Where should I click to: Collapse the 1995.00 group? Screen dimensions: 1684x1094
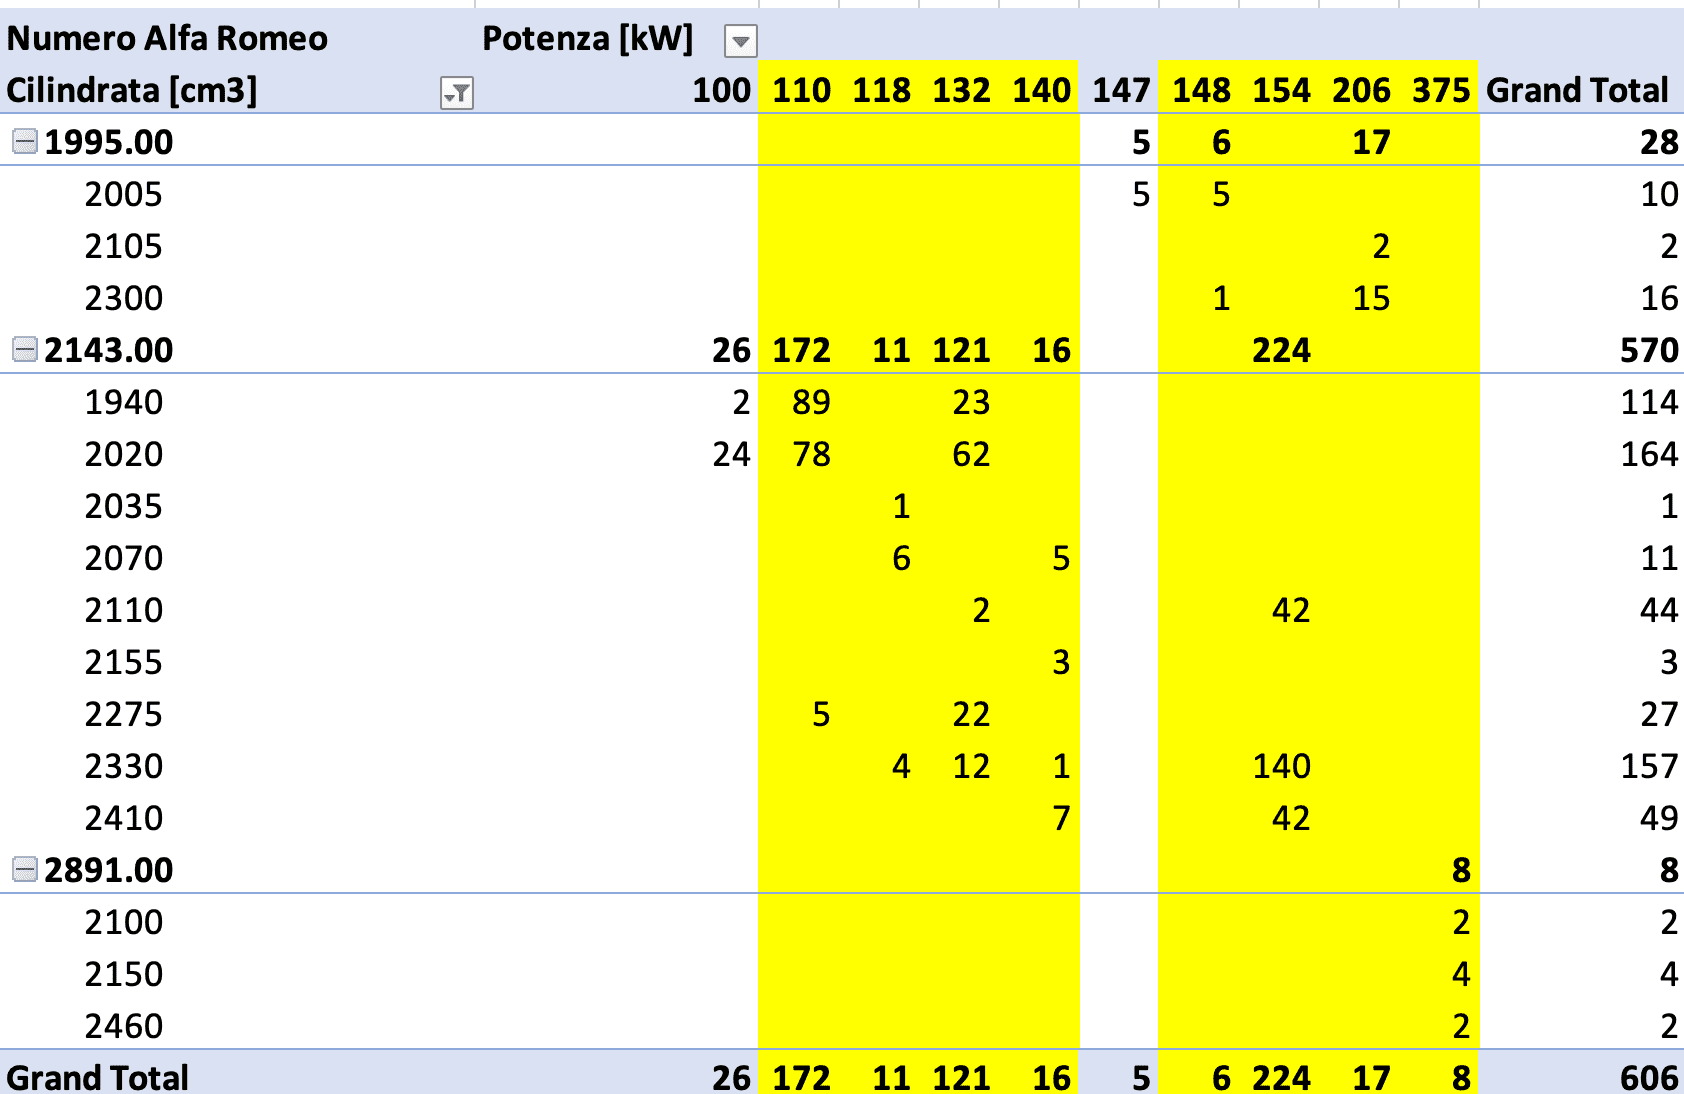pos(24,142)
